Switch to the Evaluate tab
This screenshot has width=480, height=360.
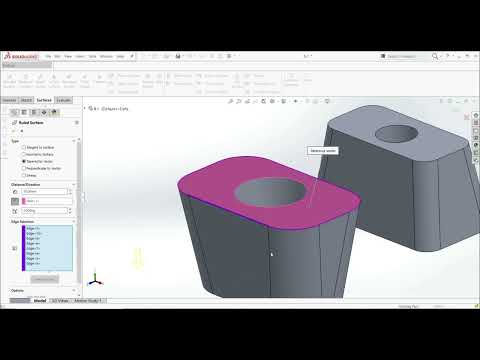tap(63, 100)
